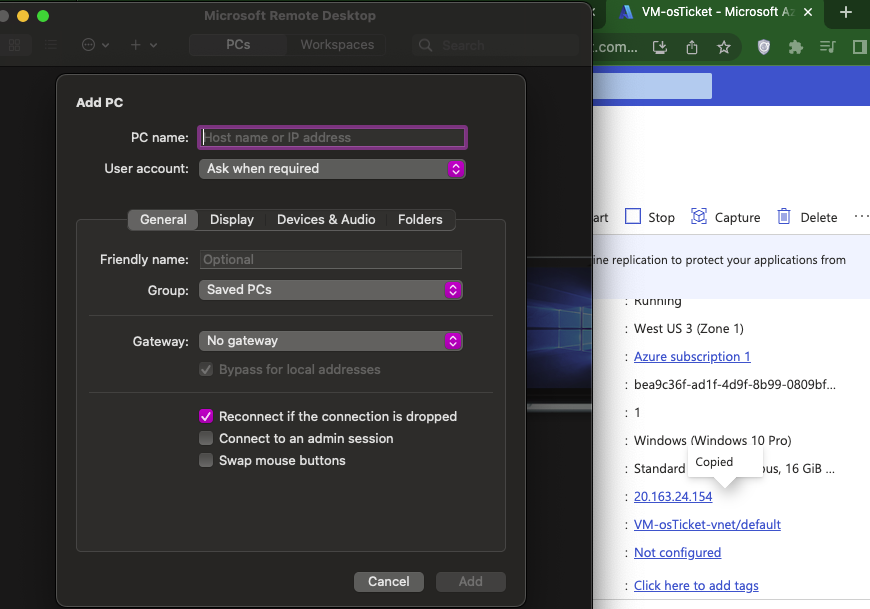Open a new browser tab
Image resolution: width=870 pixels, height=609 pixels.
tap(846, 12)
